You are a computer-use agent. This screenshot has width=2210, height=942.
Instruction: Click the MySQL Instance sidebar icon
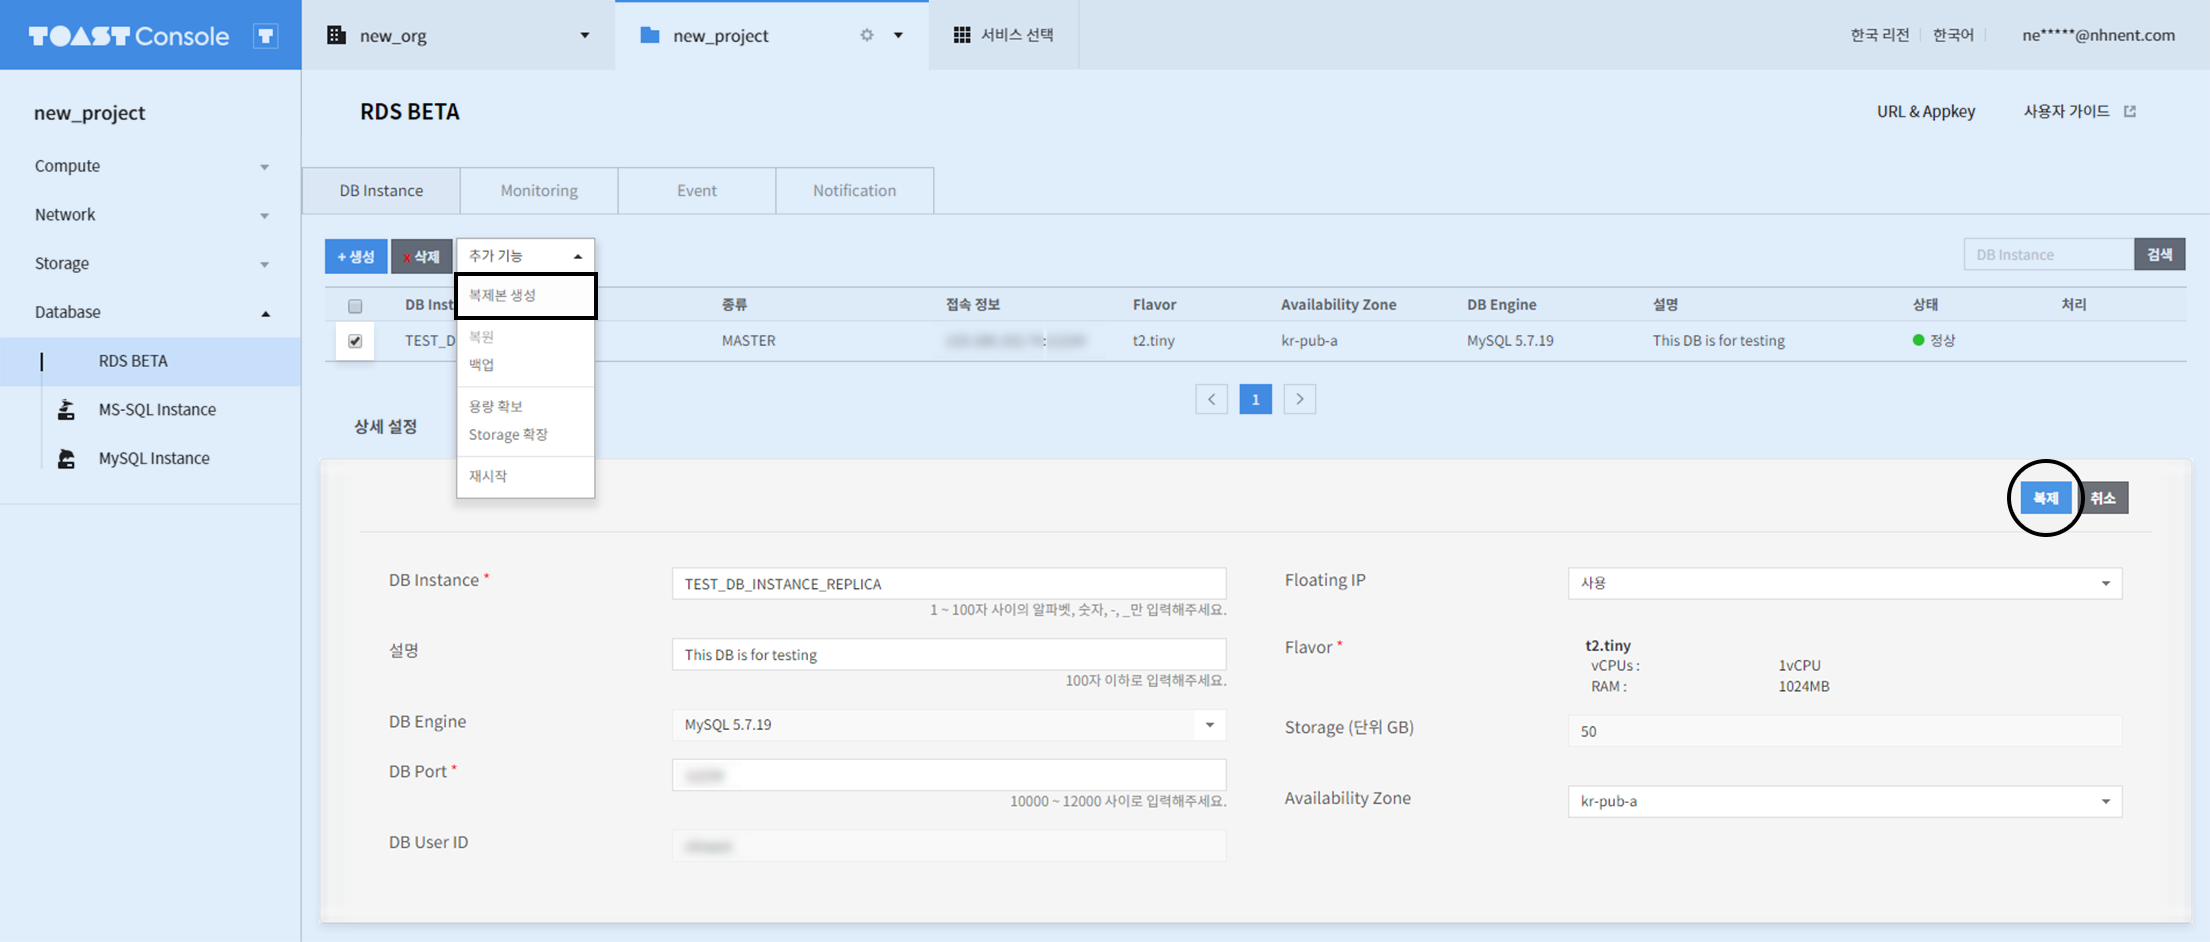pos(66,458)
